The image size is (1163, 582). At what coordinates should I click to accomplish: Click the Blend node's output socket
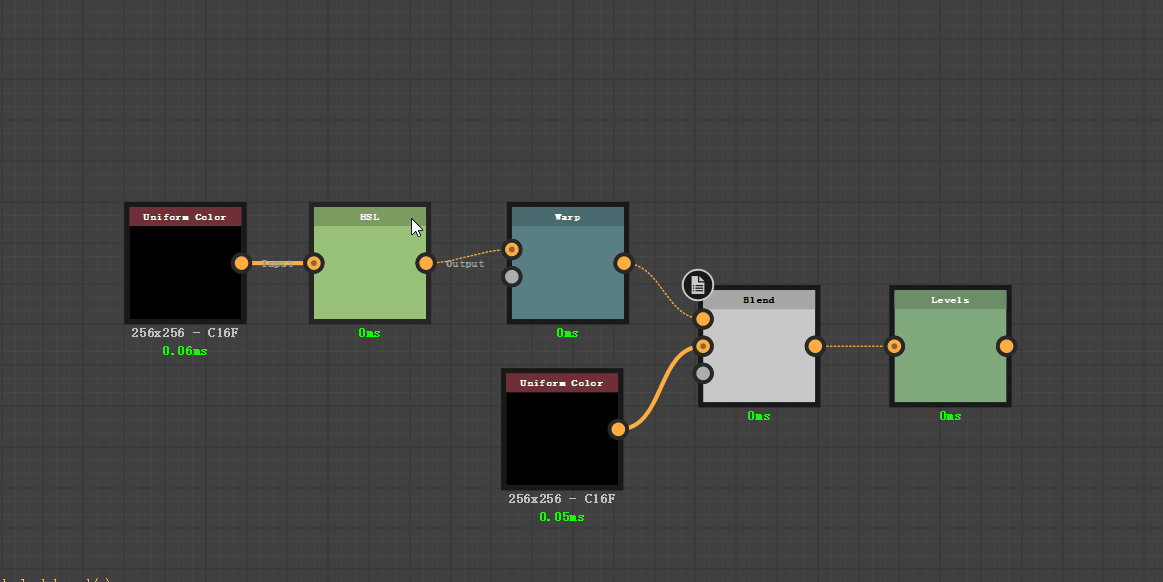pyautogui.click(x=815, y=346)
